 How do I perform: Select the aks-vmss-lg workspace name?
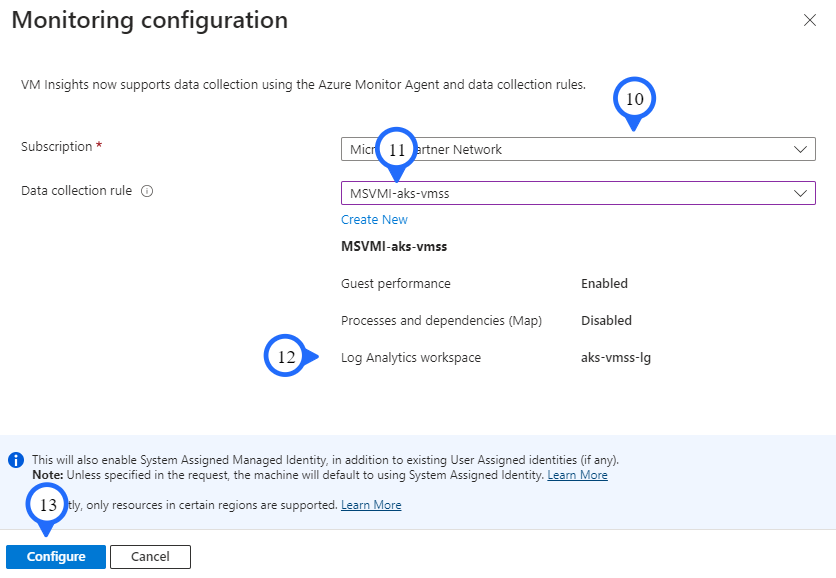pos(616,358)
